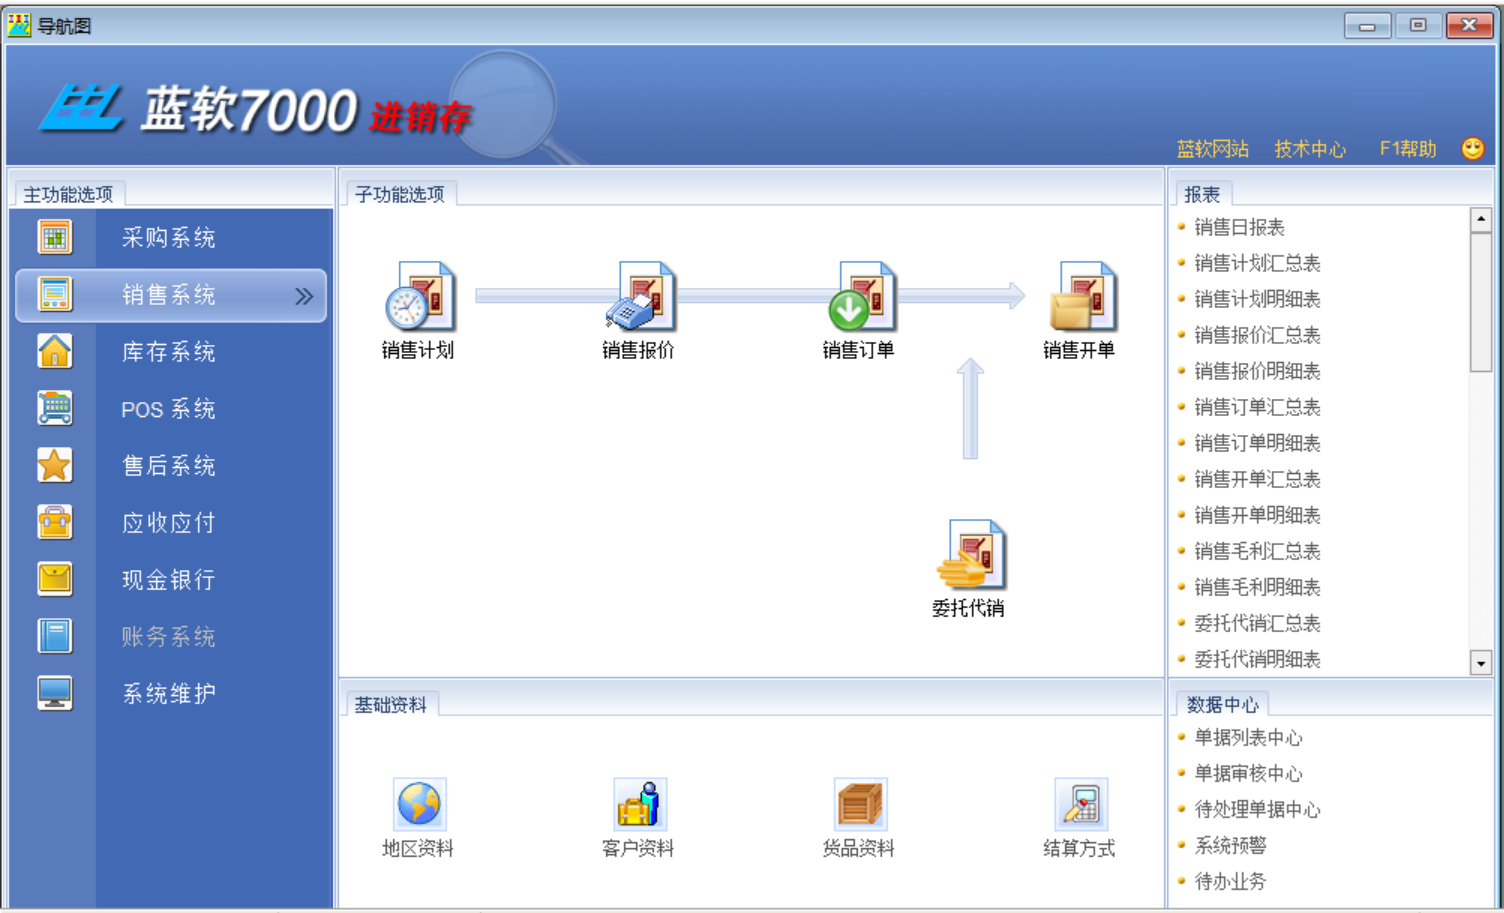Screen dimensions: 1504x913
Task: Open the 销售日报表 report
Action: pos(1239,228)
